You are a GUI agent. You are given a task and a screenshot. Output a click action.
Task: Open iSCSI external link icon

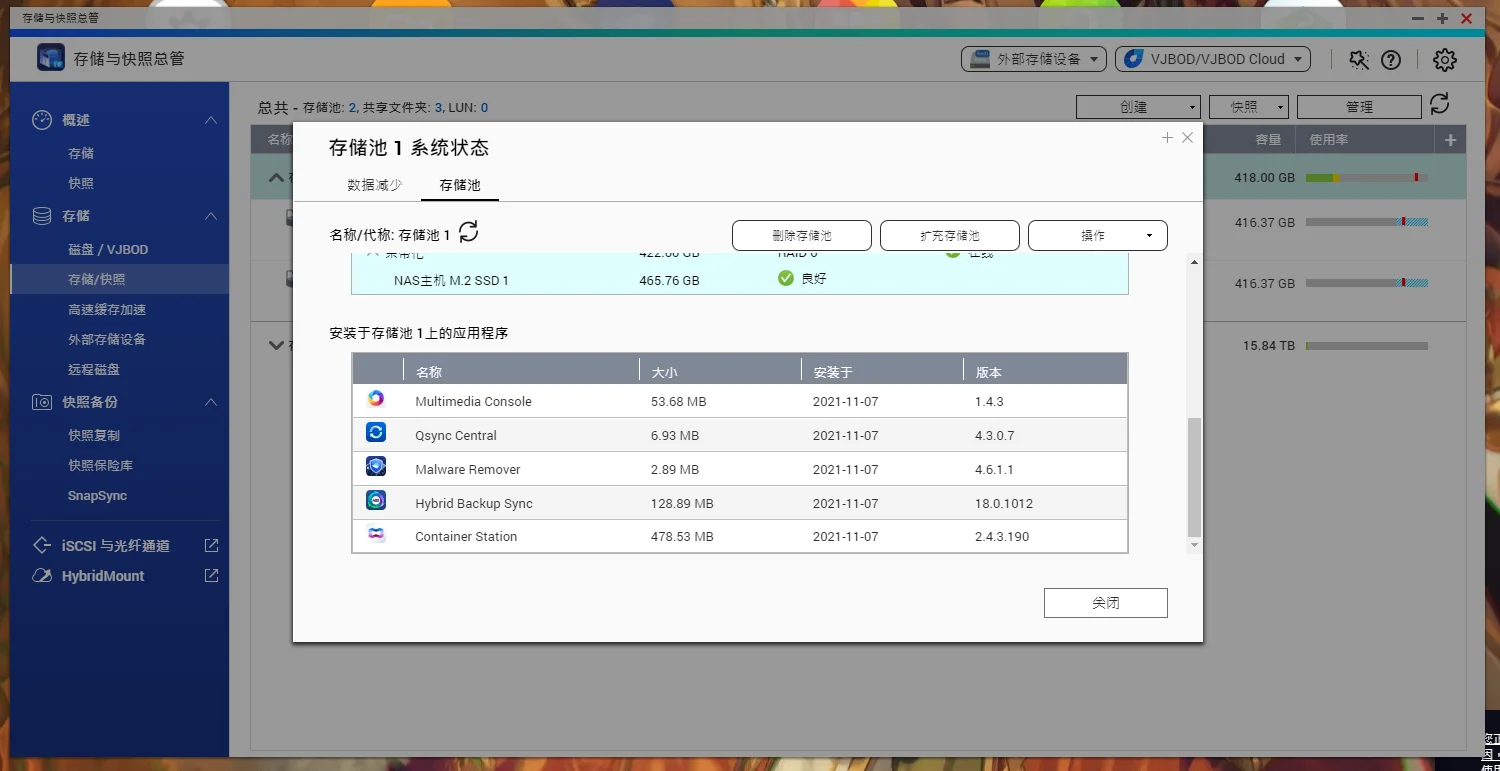pyautogui.click(x=211, y=546)
